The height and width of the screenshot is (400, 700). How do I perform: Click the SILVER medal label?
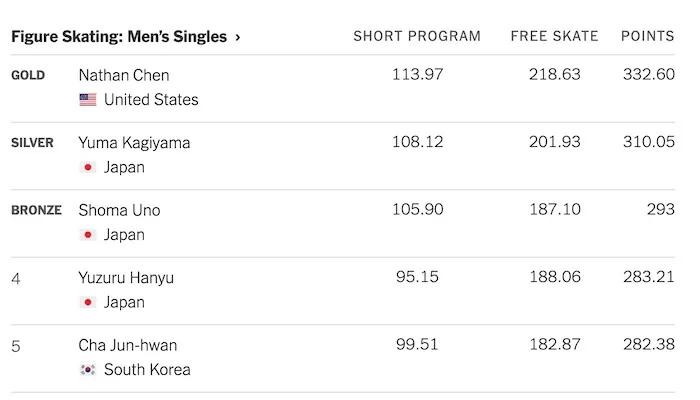coord(32,143)
